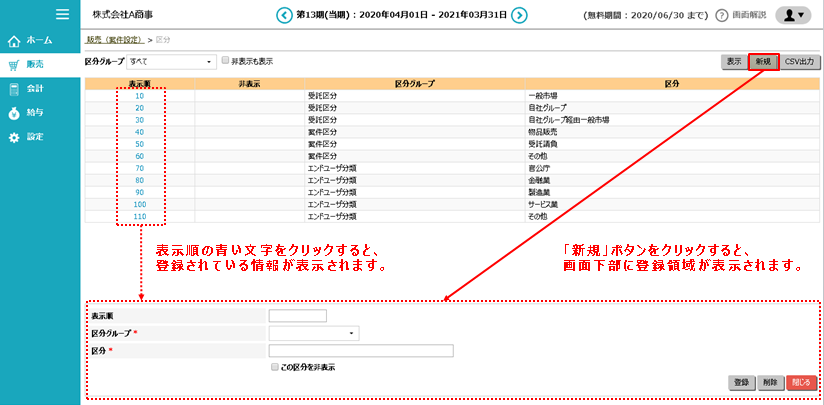
Task: Open the 区分グループ filter dropdown
Action: (172, 61)
